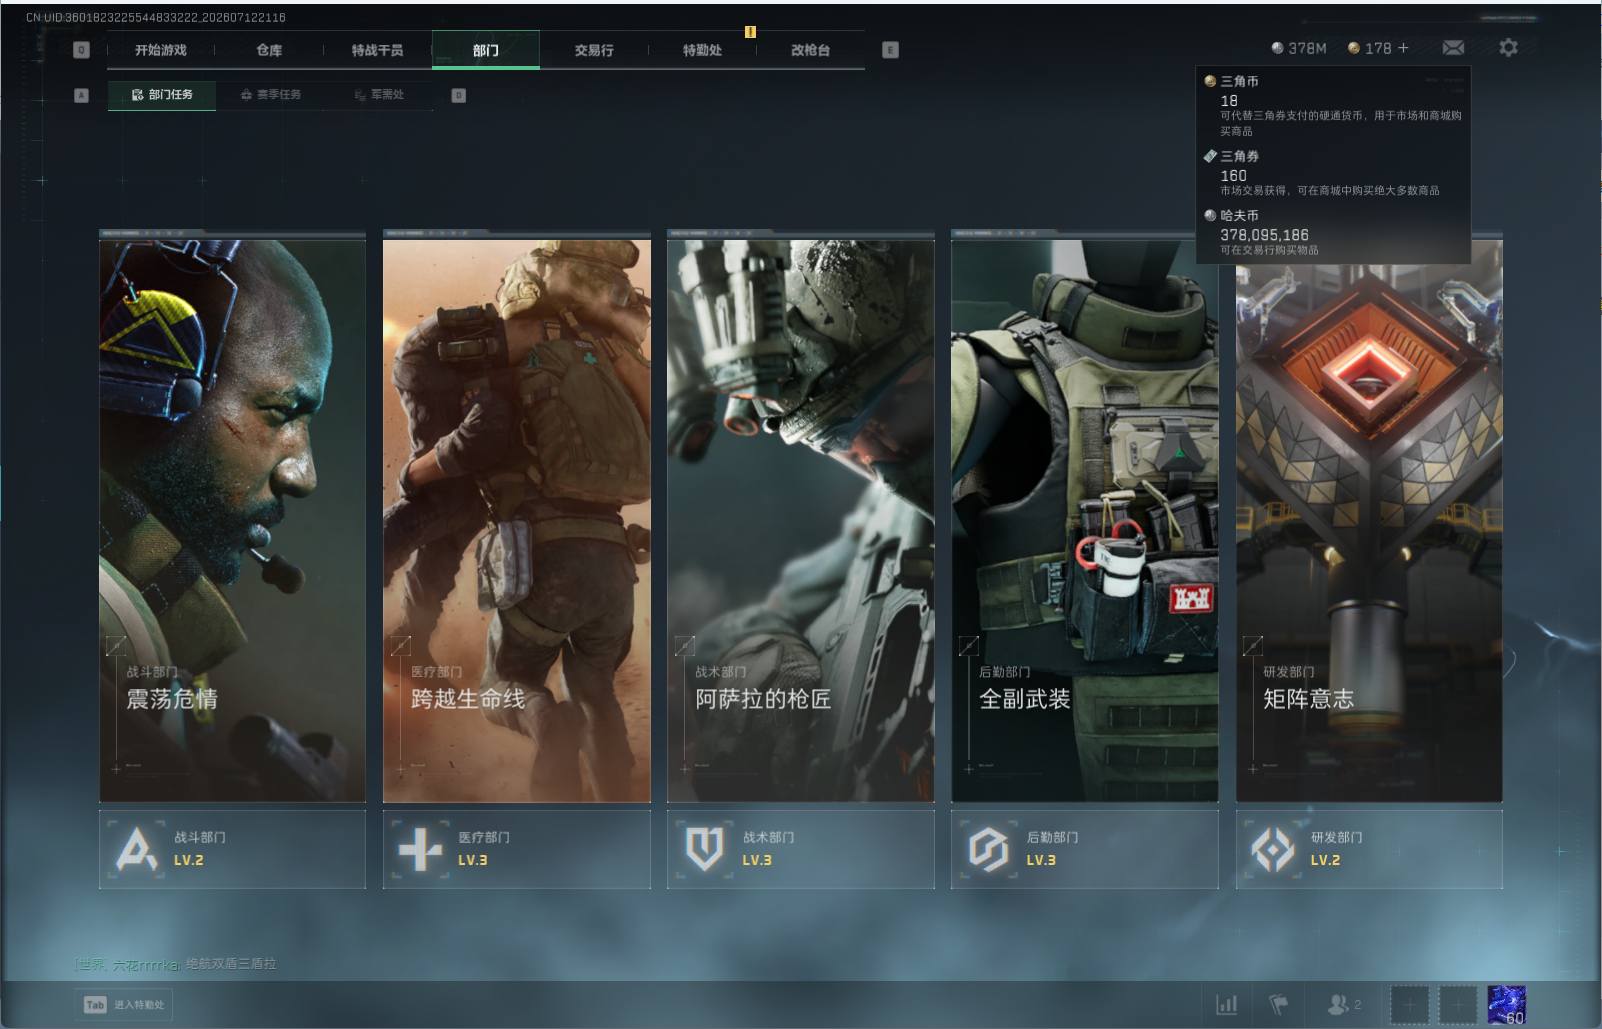Image resolution: width=1602 pixels, height=1029 pixels.
Task: Click the 医疗部门 cross icon
Action: (420, 849)
